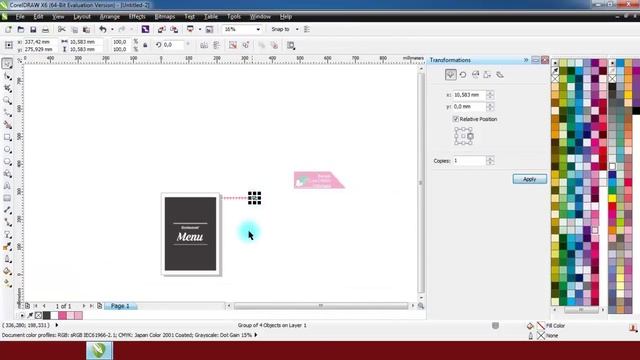Pick the pink swatch in document palette
Image resolution: width=640 pixels, height=360 pixels.
pos(62,315)
